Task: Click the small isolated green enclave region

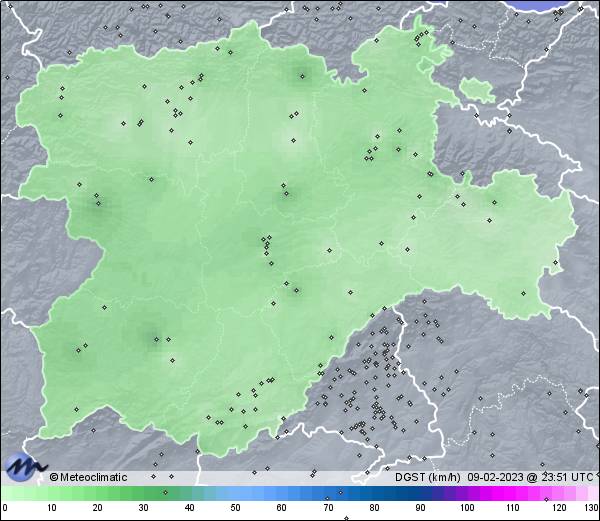Action: tap(477, 90)
